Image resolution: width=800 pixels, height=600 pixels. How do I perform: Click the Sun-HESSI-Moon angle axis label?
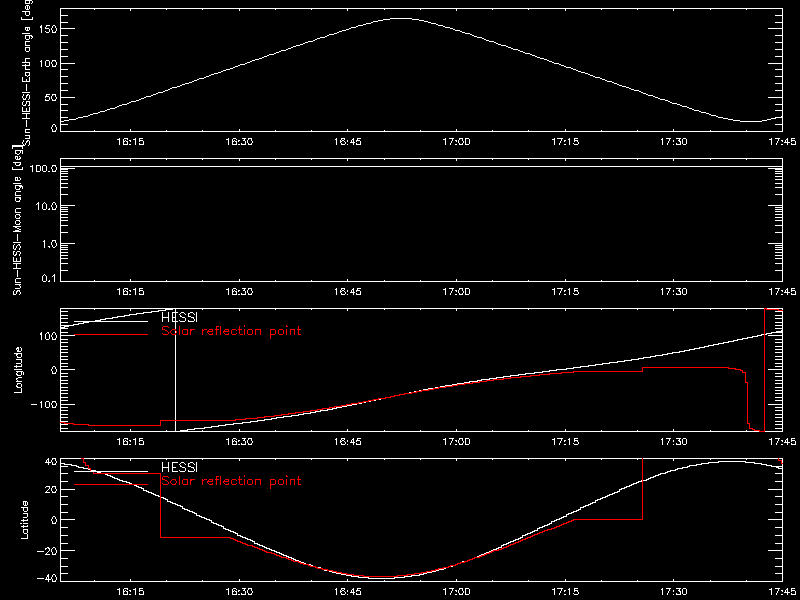[x=18, y=220]
